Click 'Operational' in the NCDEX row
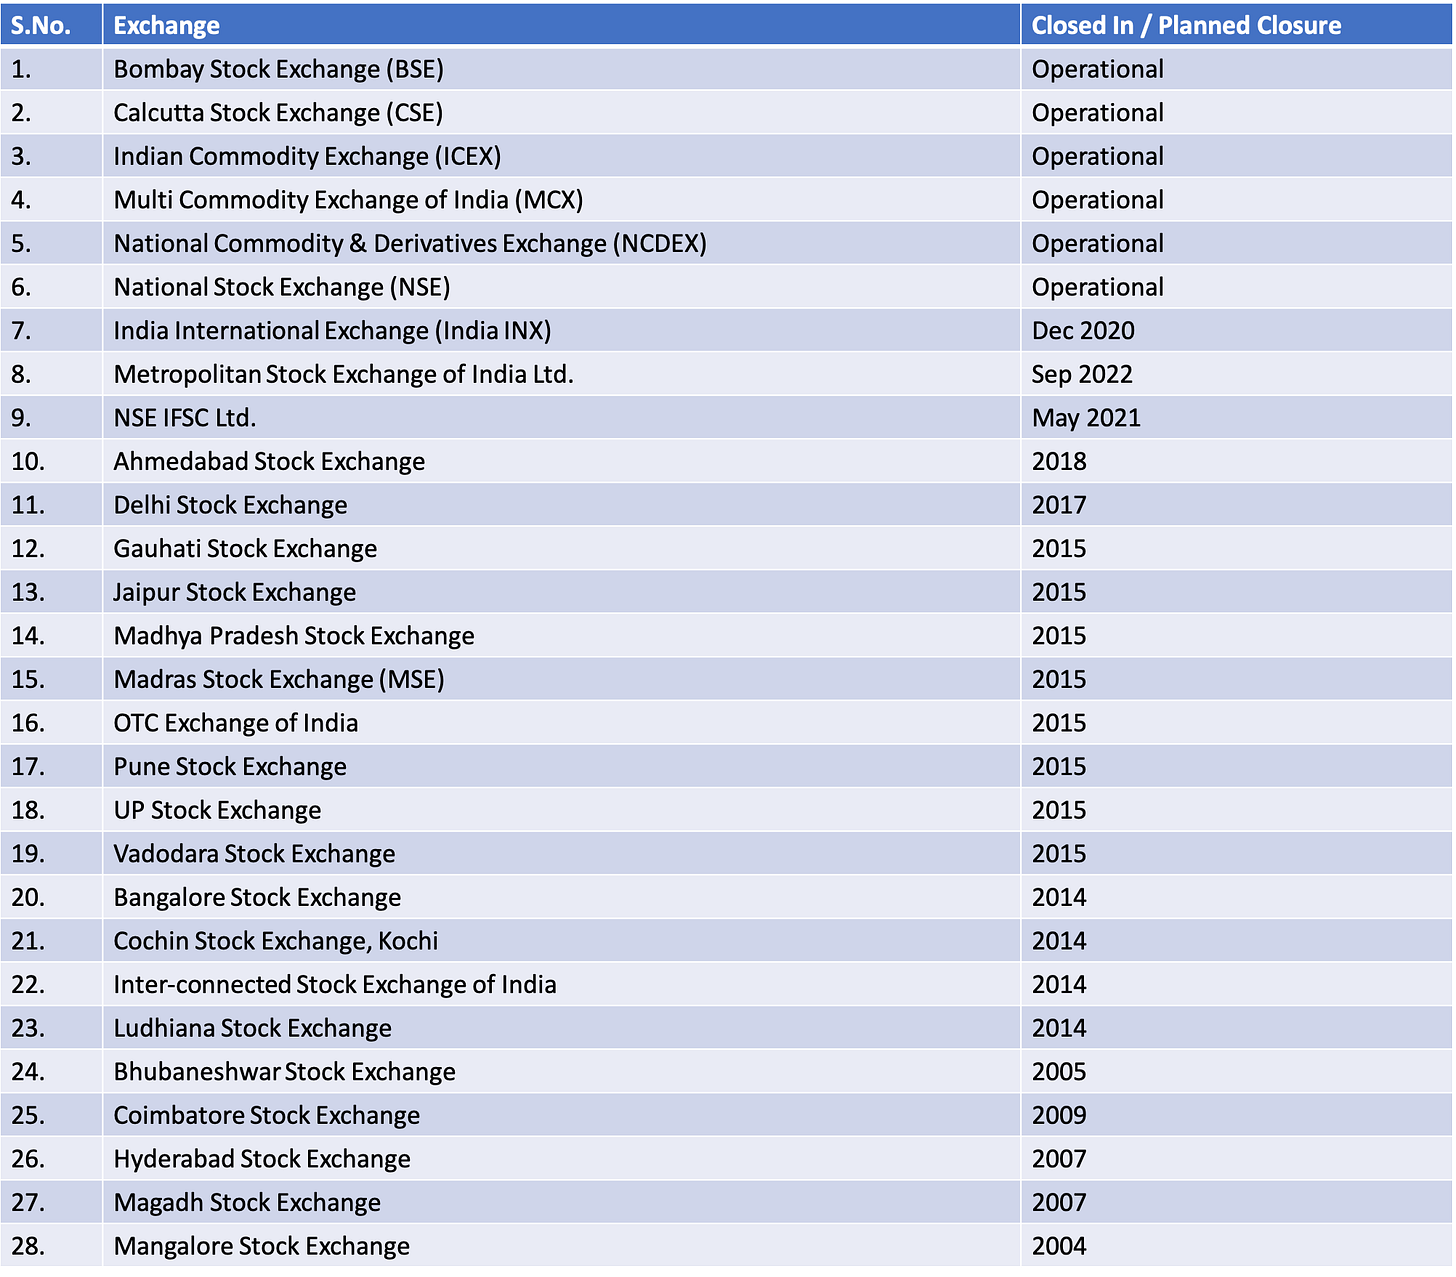The width and height of the screenshot is (1456, 1277). [x=1097, y=243]
